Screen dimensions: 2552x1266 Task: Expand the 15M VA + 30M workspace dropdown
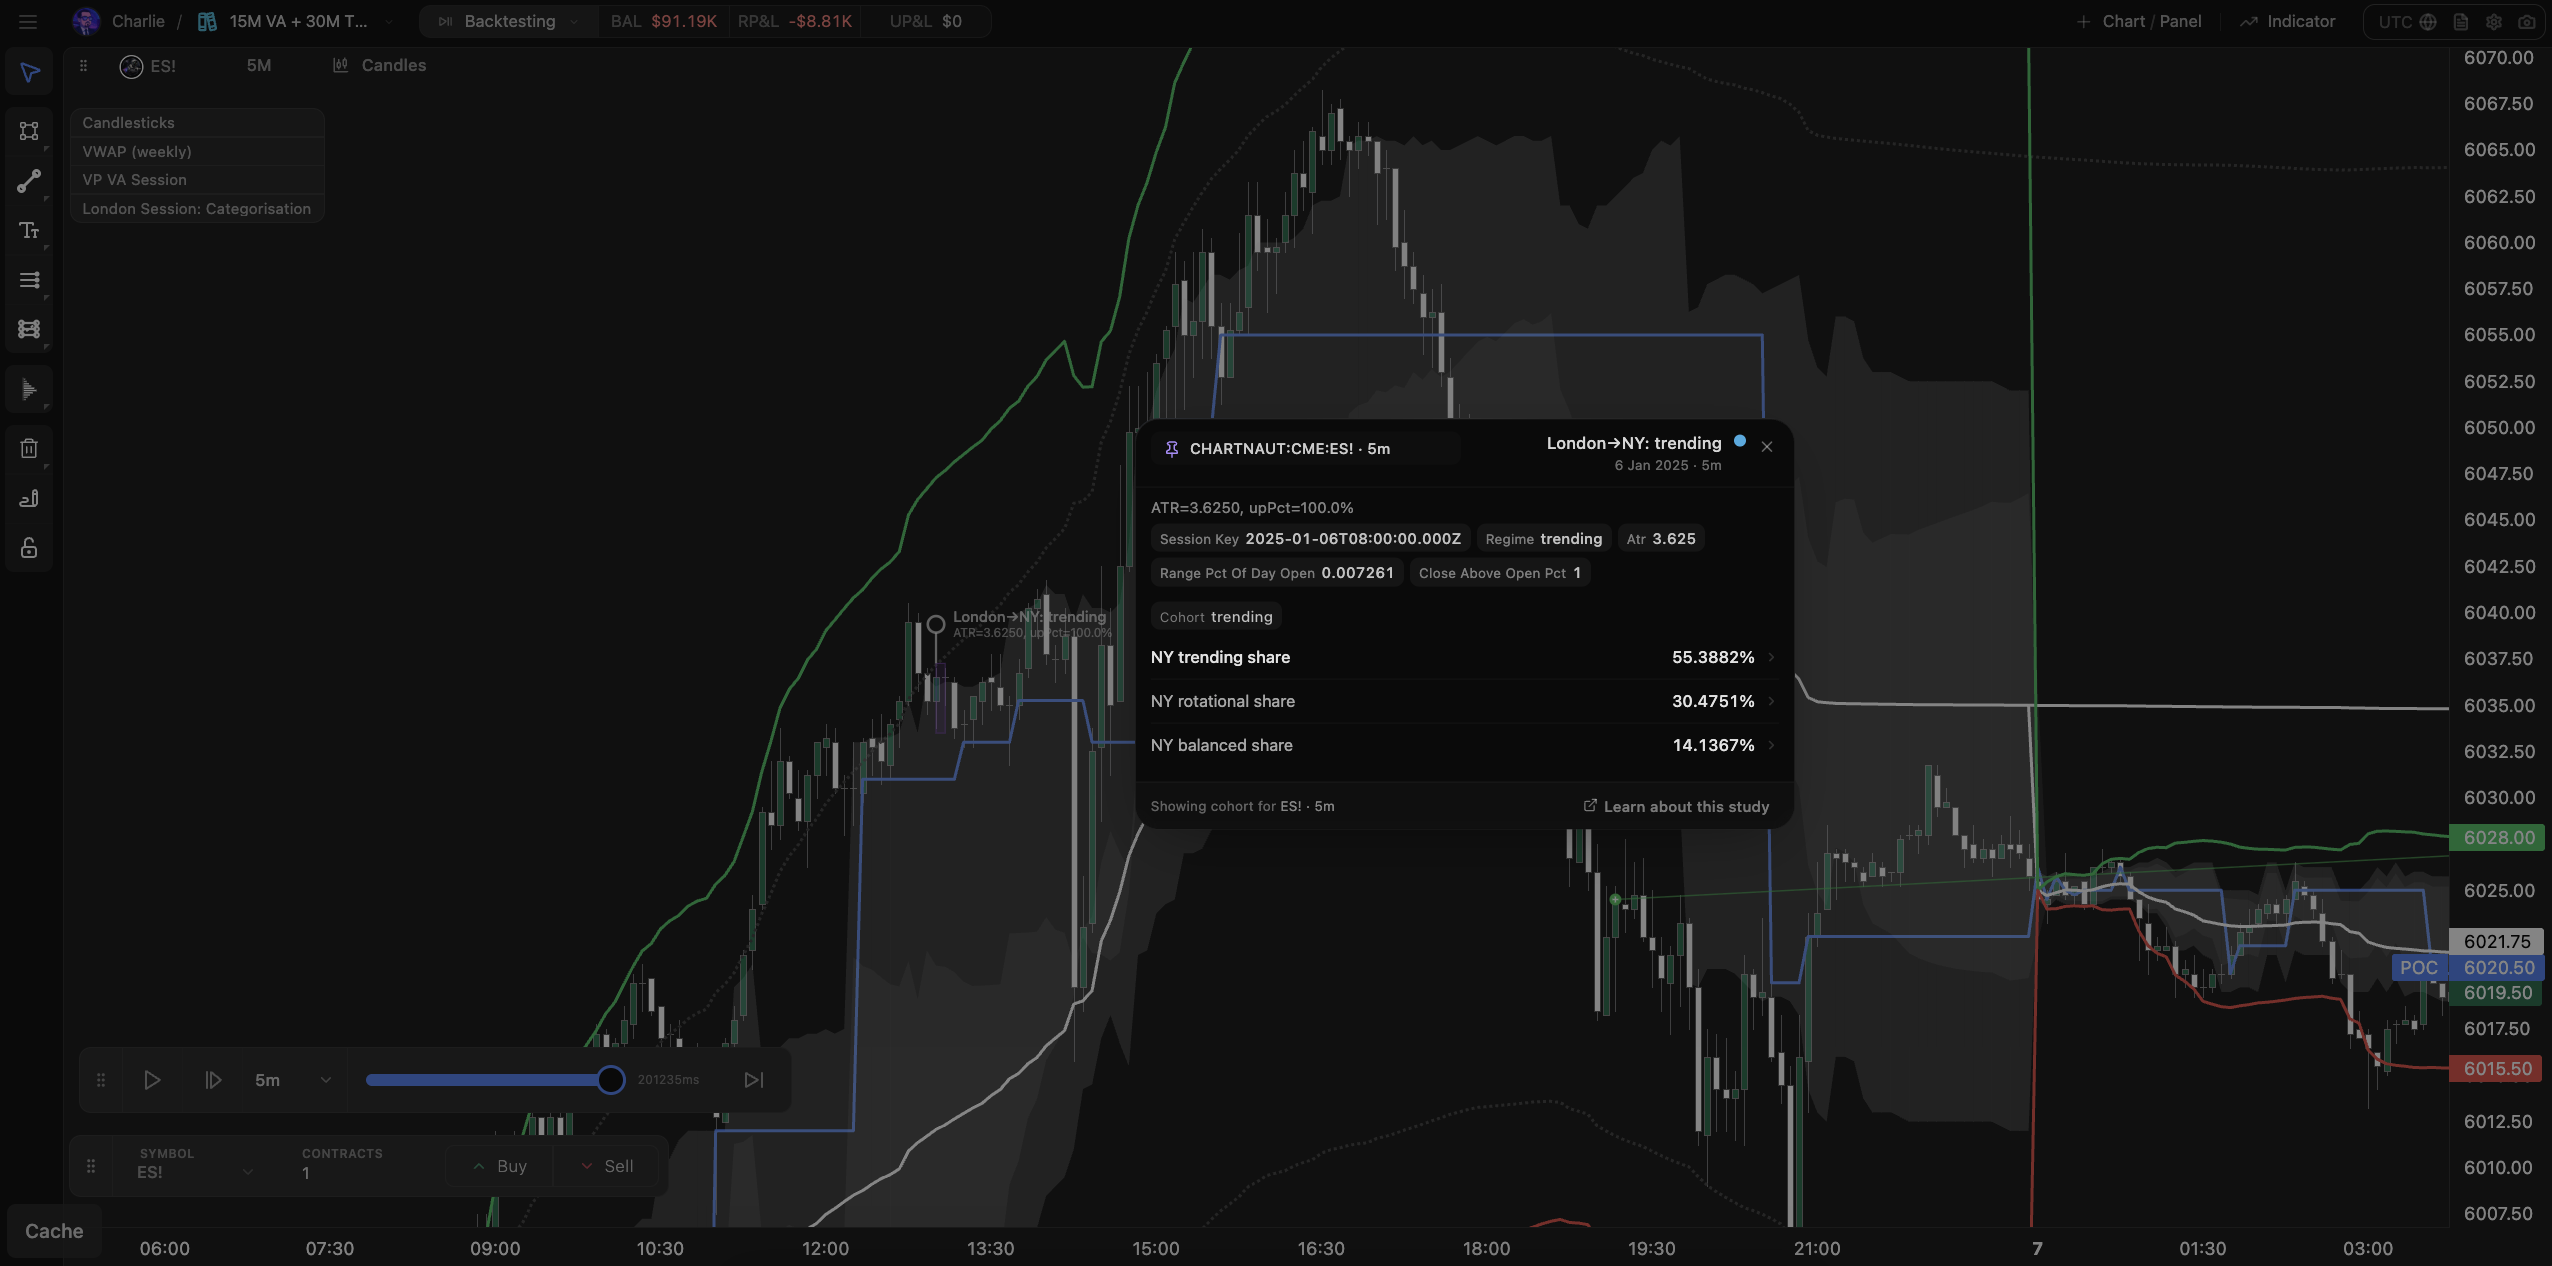(x=390, y=21)
